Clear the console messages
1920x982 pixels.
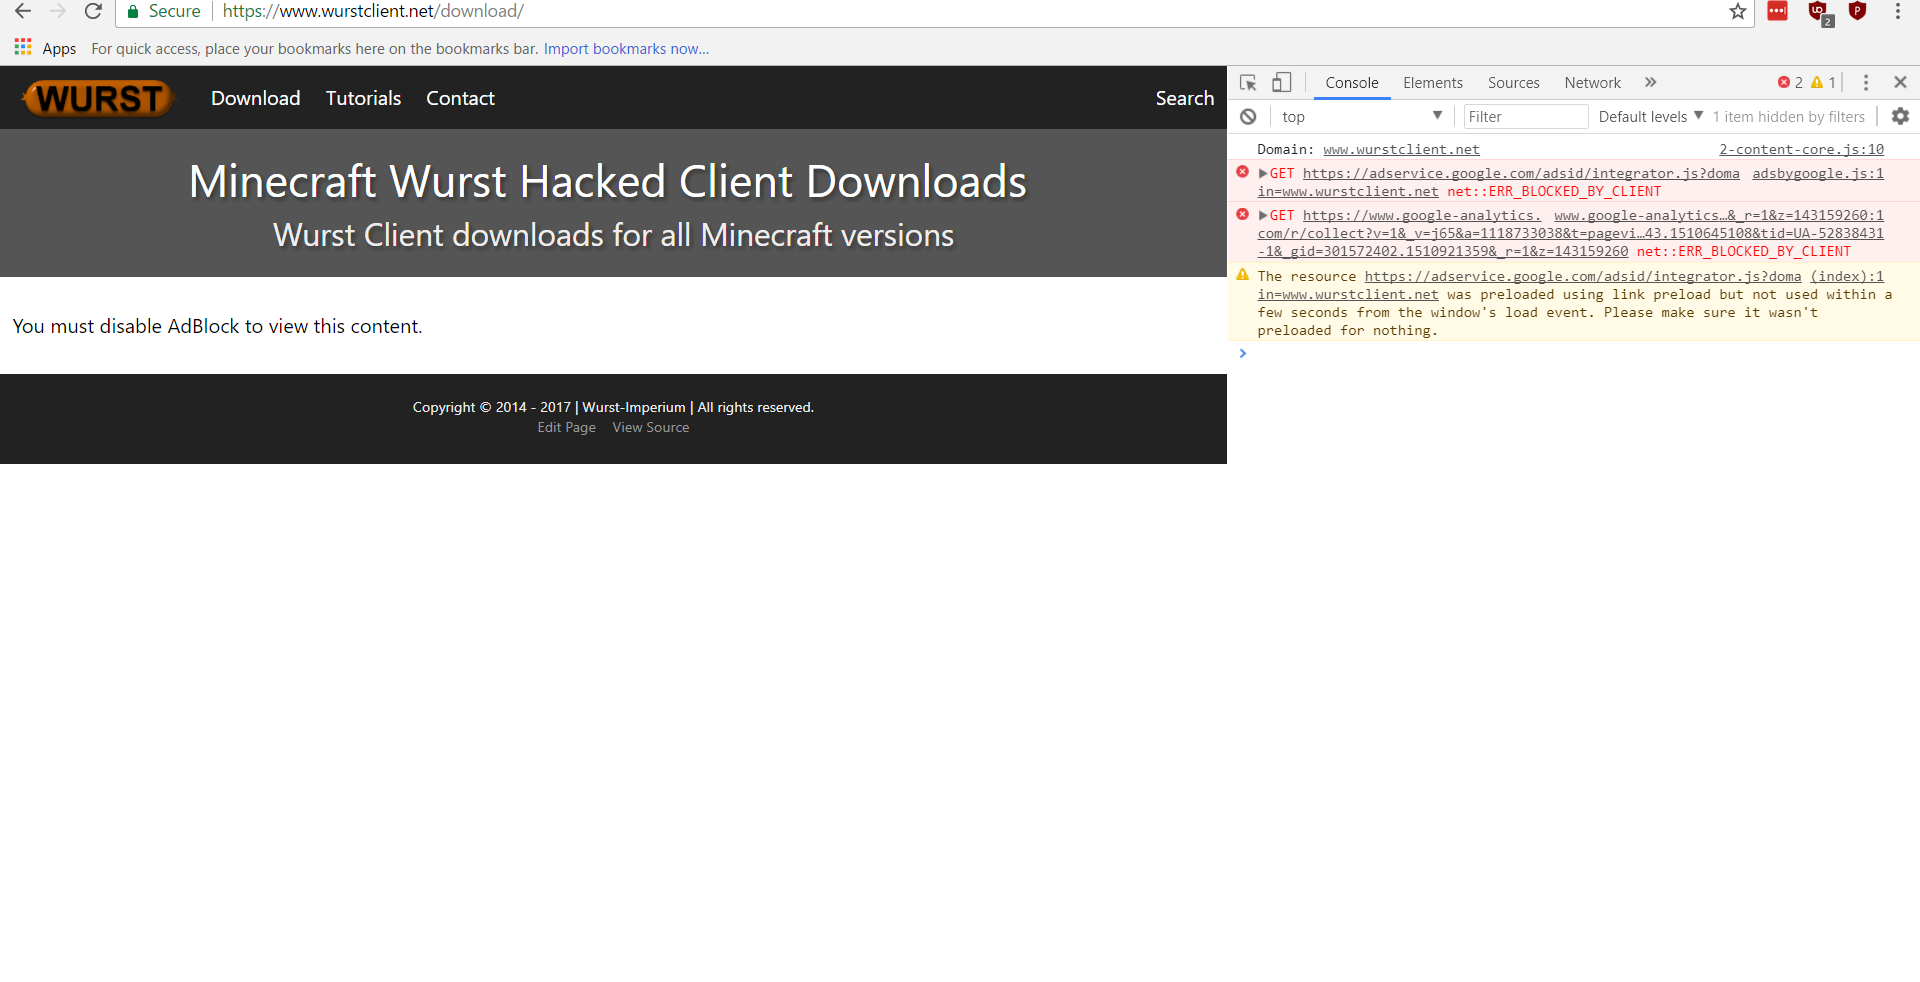click(x=1248, y=116)
